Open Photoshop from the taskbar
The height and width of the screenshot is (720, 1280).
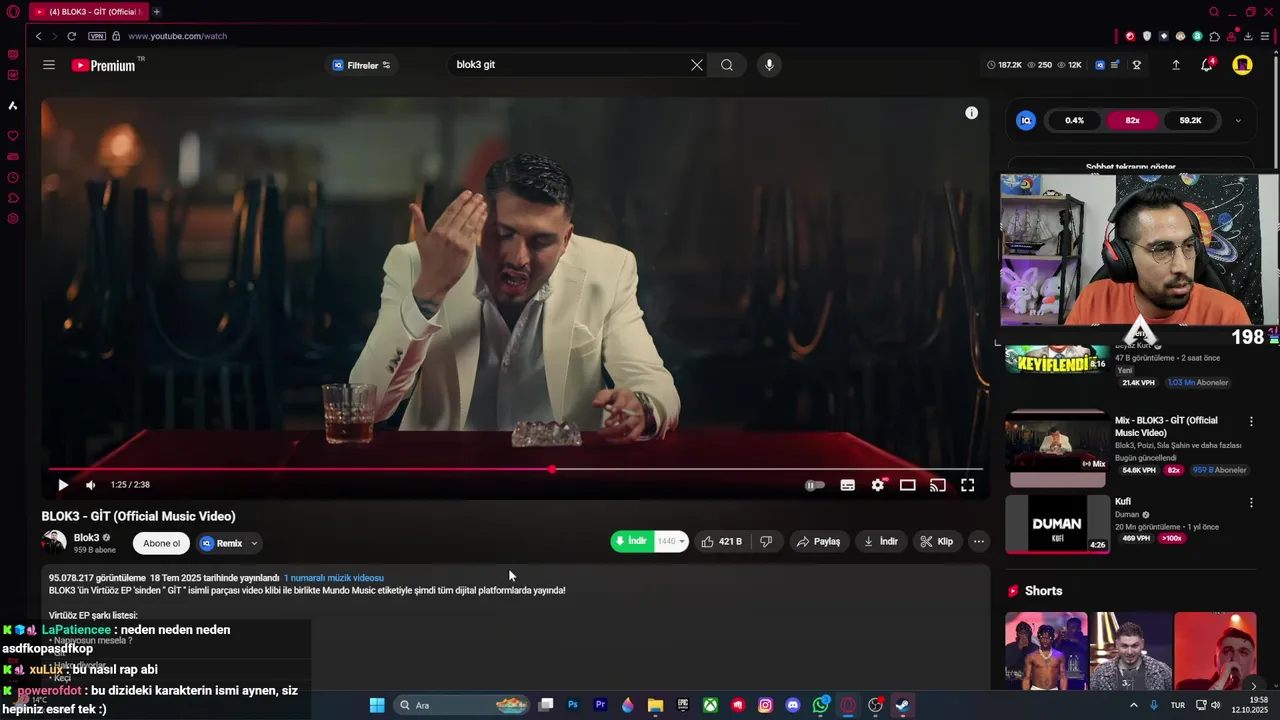pos(573,705)
